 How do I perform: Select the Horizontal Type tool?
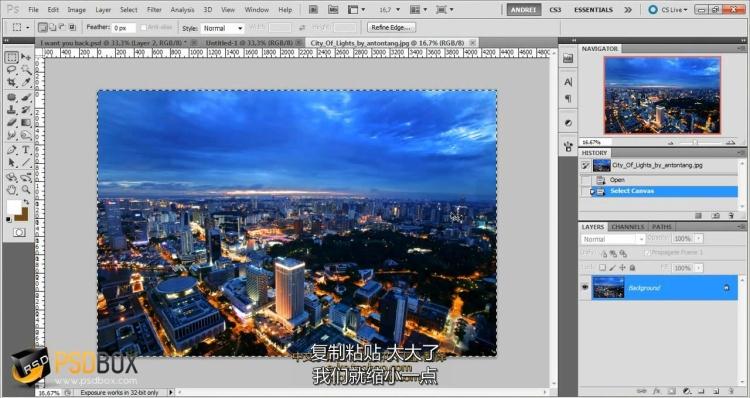(26, 150)
